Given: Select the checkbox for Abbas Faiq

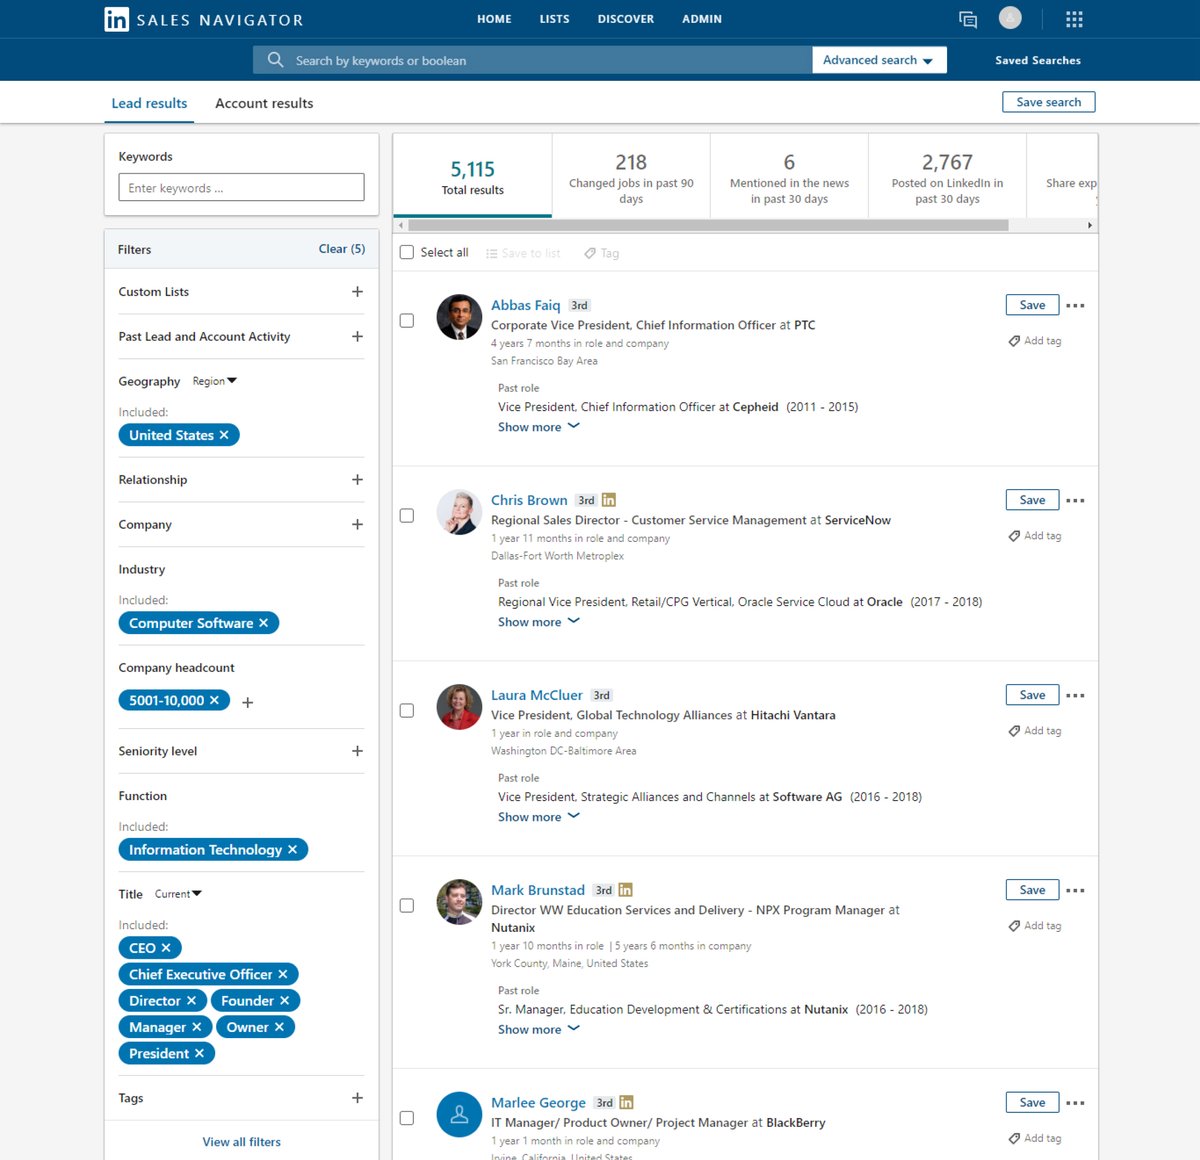Looking at the screenshot, I should pyautogui.click(x=407, y=321).
